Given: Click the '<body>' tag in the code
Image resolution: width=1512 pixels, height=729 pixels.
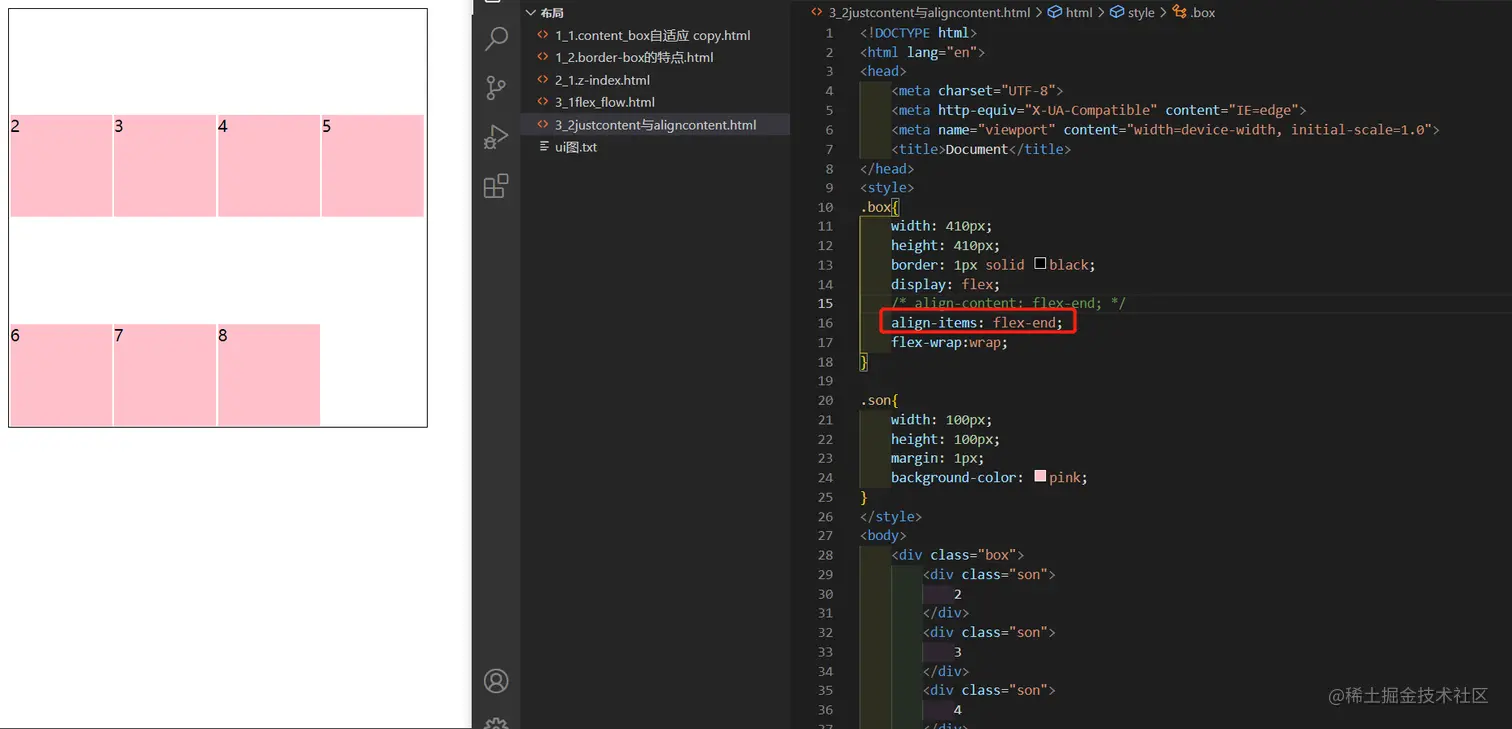Looking at the screenshot, I should tap(883, 535).
